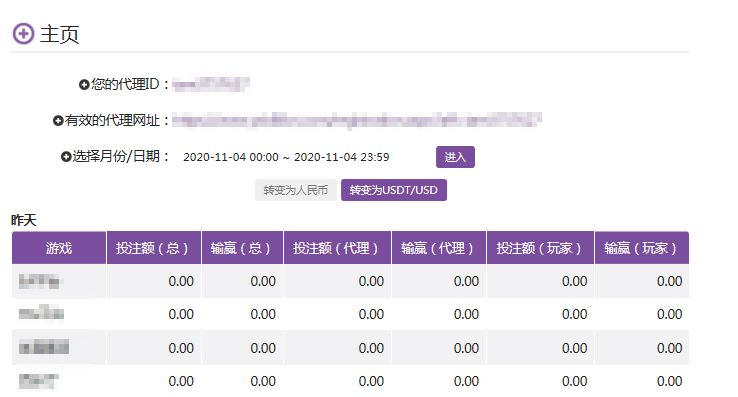Image resolution: width=738 pixels, height=397 pixels.
Task: Click third row's blurred game name
Action: [44, 348]
